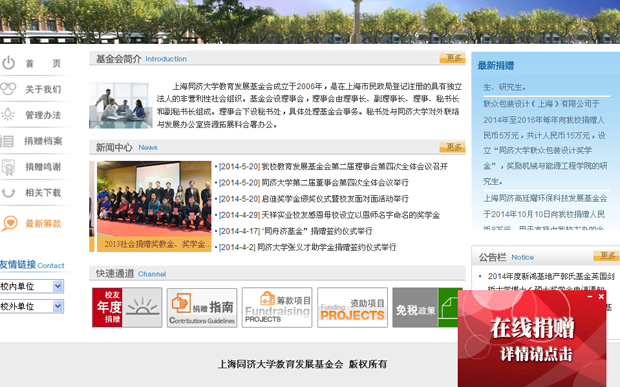Screen dimensions: 620x387
Task: Click the certificate icon for 捐赠鸣谢
Action: pos(8,167)
